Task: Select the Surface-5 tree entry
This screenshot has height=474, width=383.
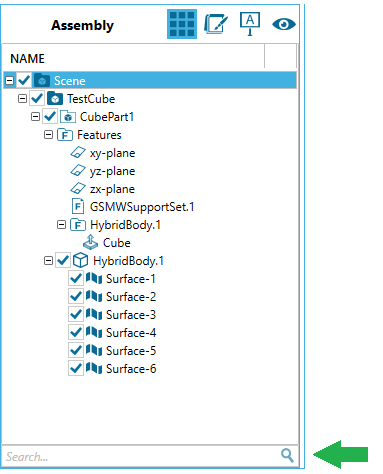Action: pos(121,350)
